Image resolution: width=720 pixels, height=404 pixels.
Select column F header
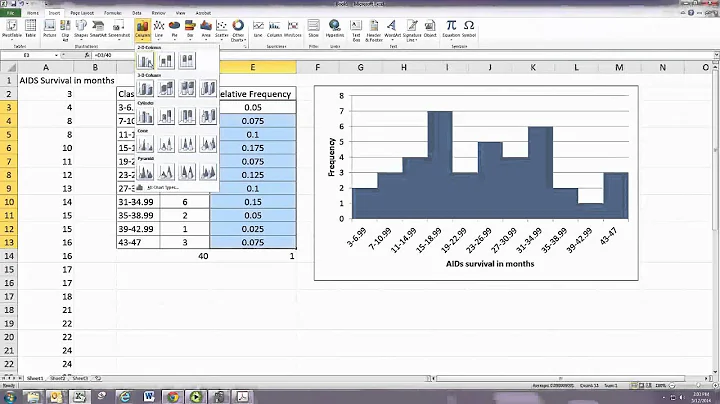coord(317,67)
